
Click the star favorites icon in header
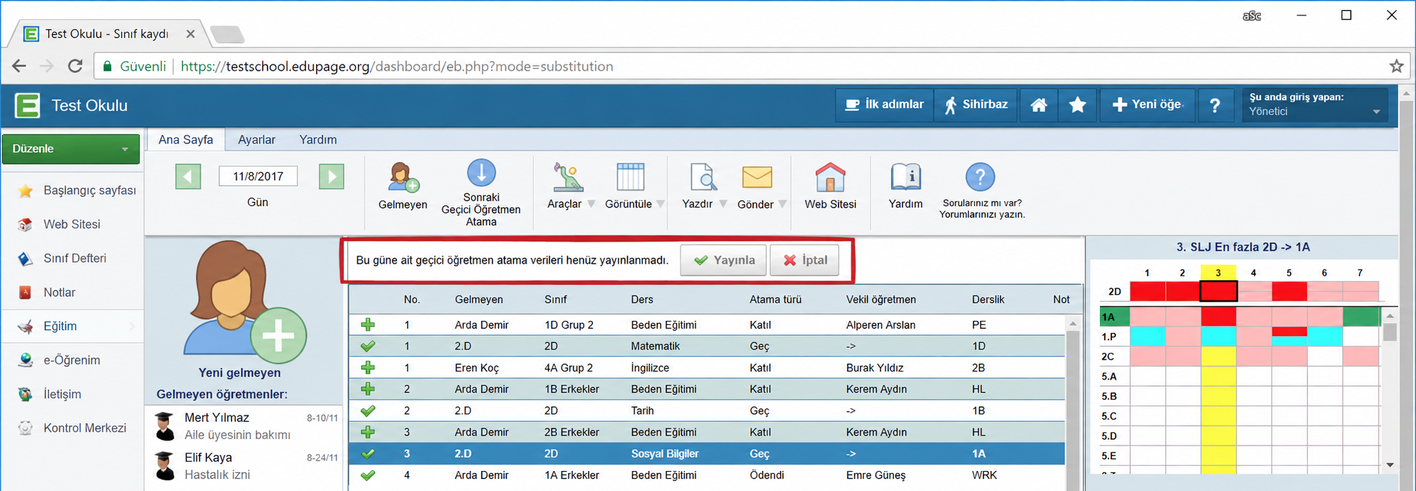coord(1077,105)
